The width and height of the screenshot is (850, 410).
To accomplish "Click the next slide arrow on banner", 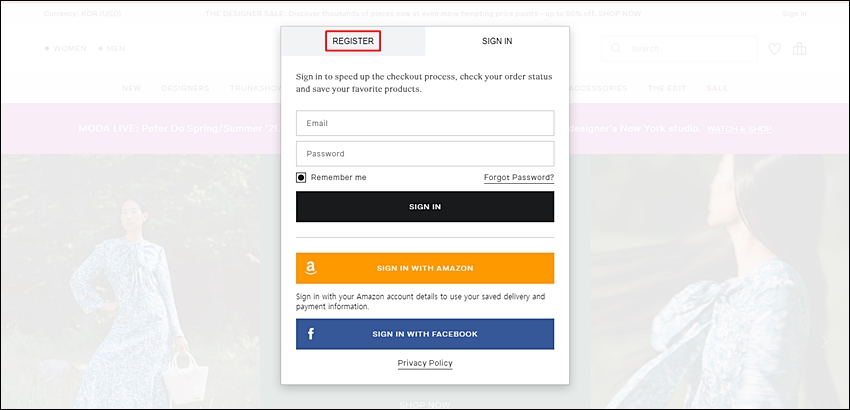I will click(824, 342).
